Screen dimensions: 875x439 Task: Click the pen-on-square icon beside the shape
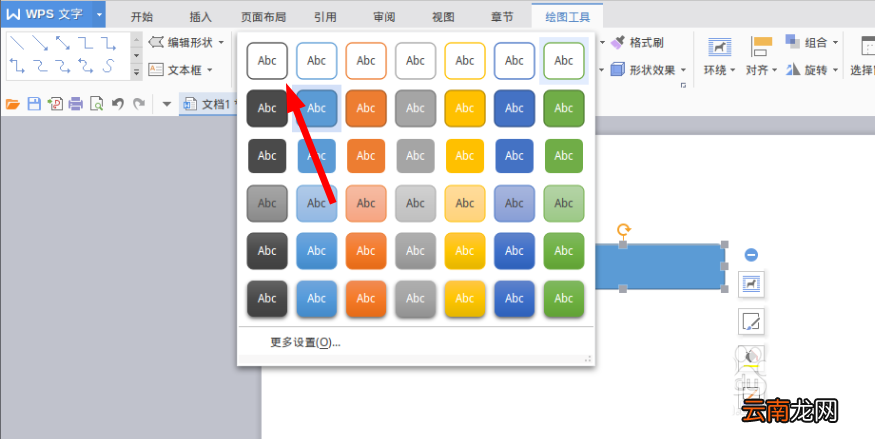751,321
